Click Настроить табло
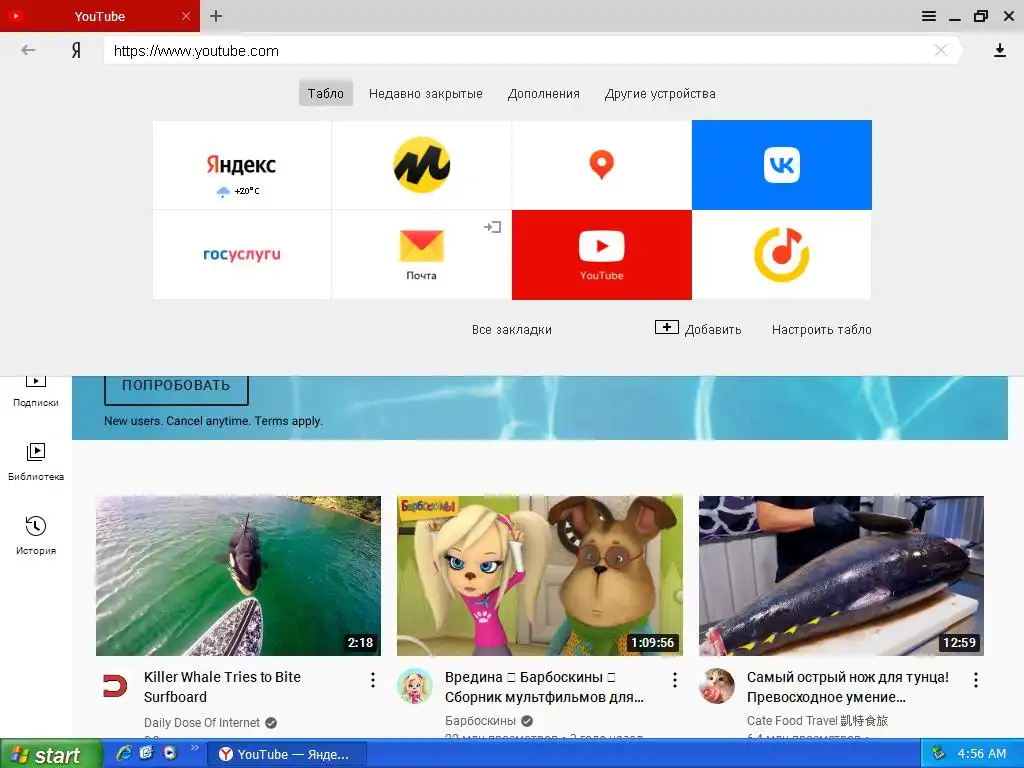1024x768 pixels. click(822, 330)
